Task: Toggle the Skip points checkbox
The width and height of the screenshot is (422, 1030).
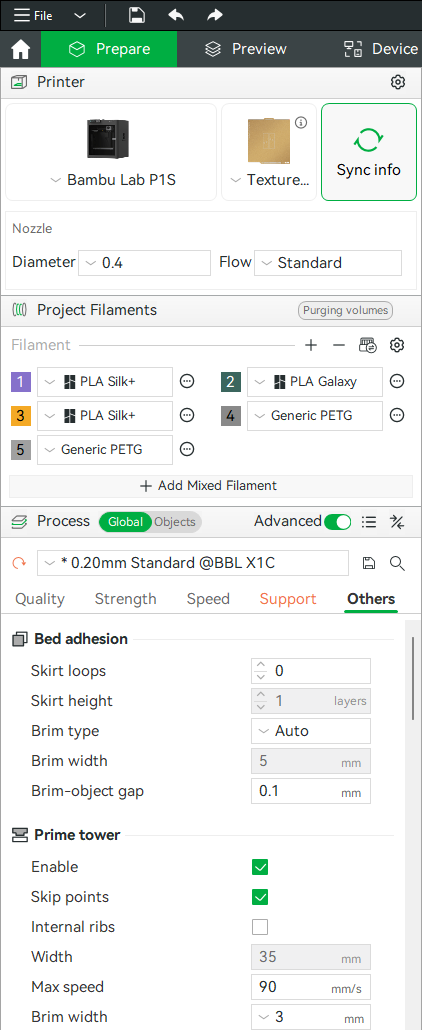Action: coord(260,897)
